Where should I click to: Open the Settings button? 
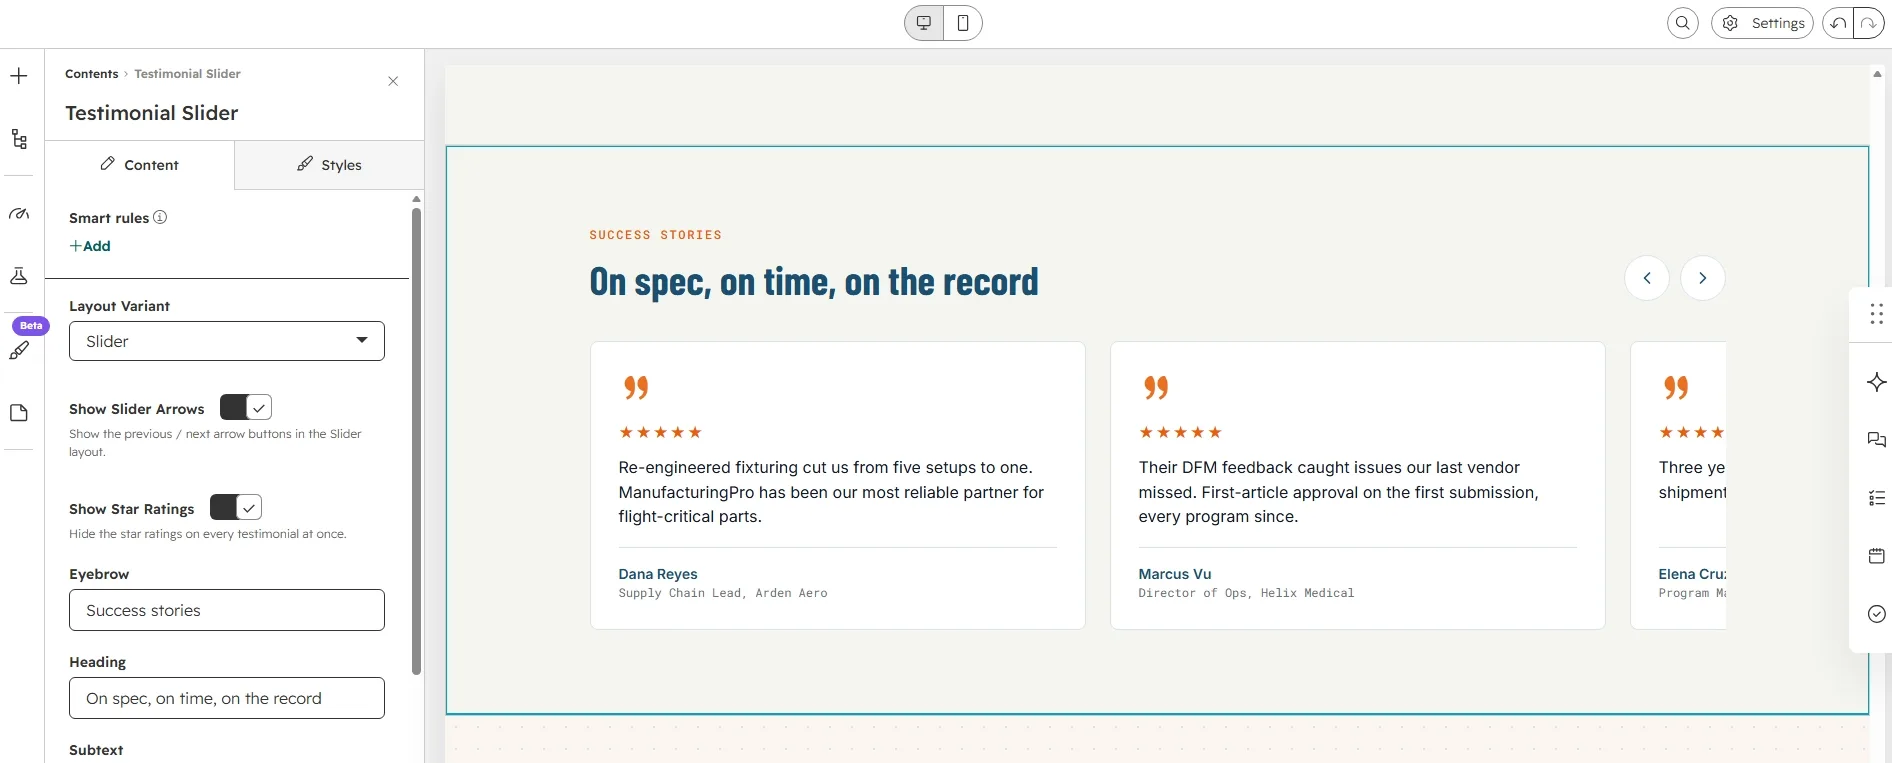(1762, 23)
